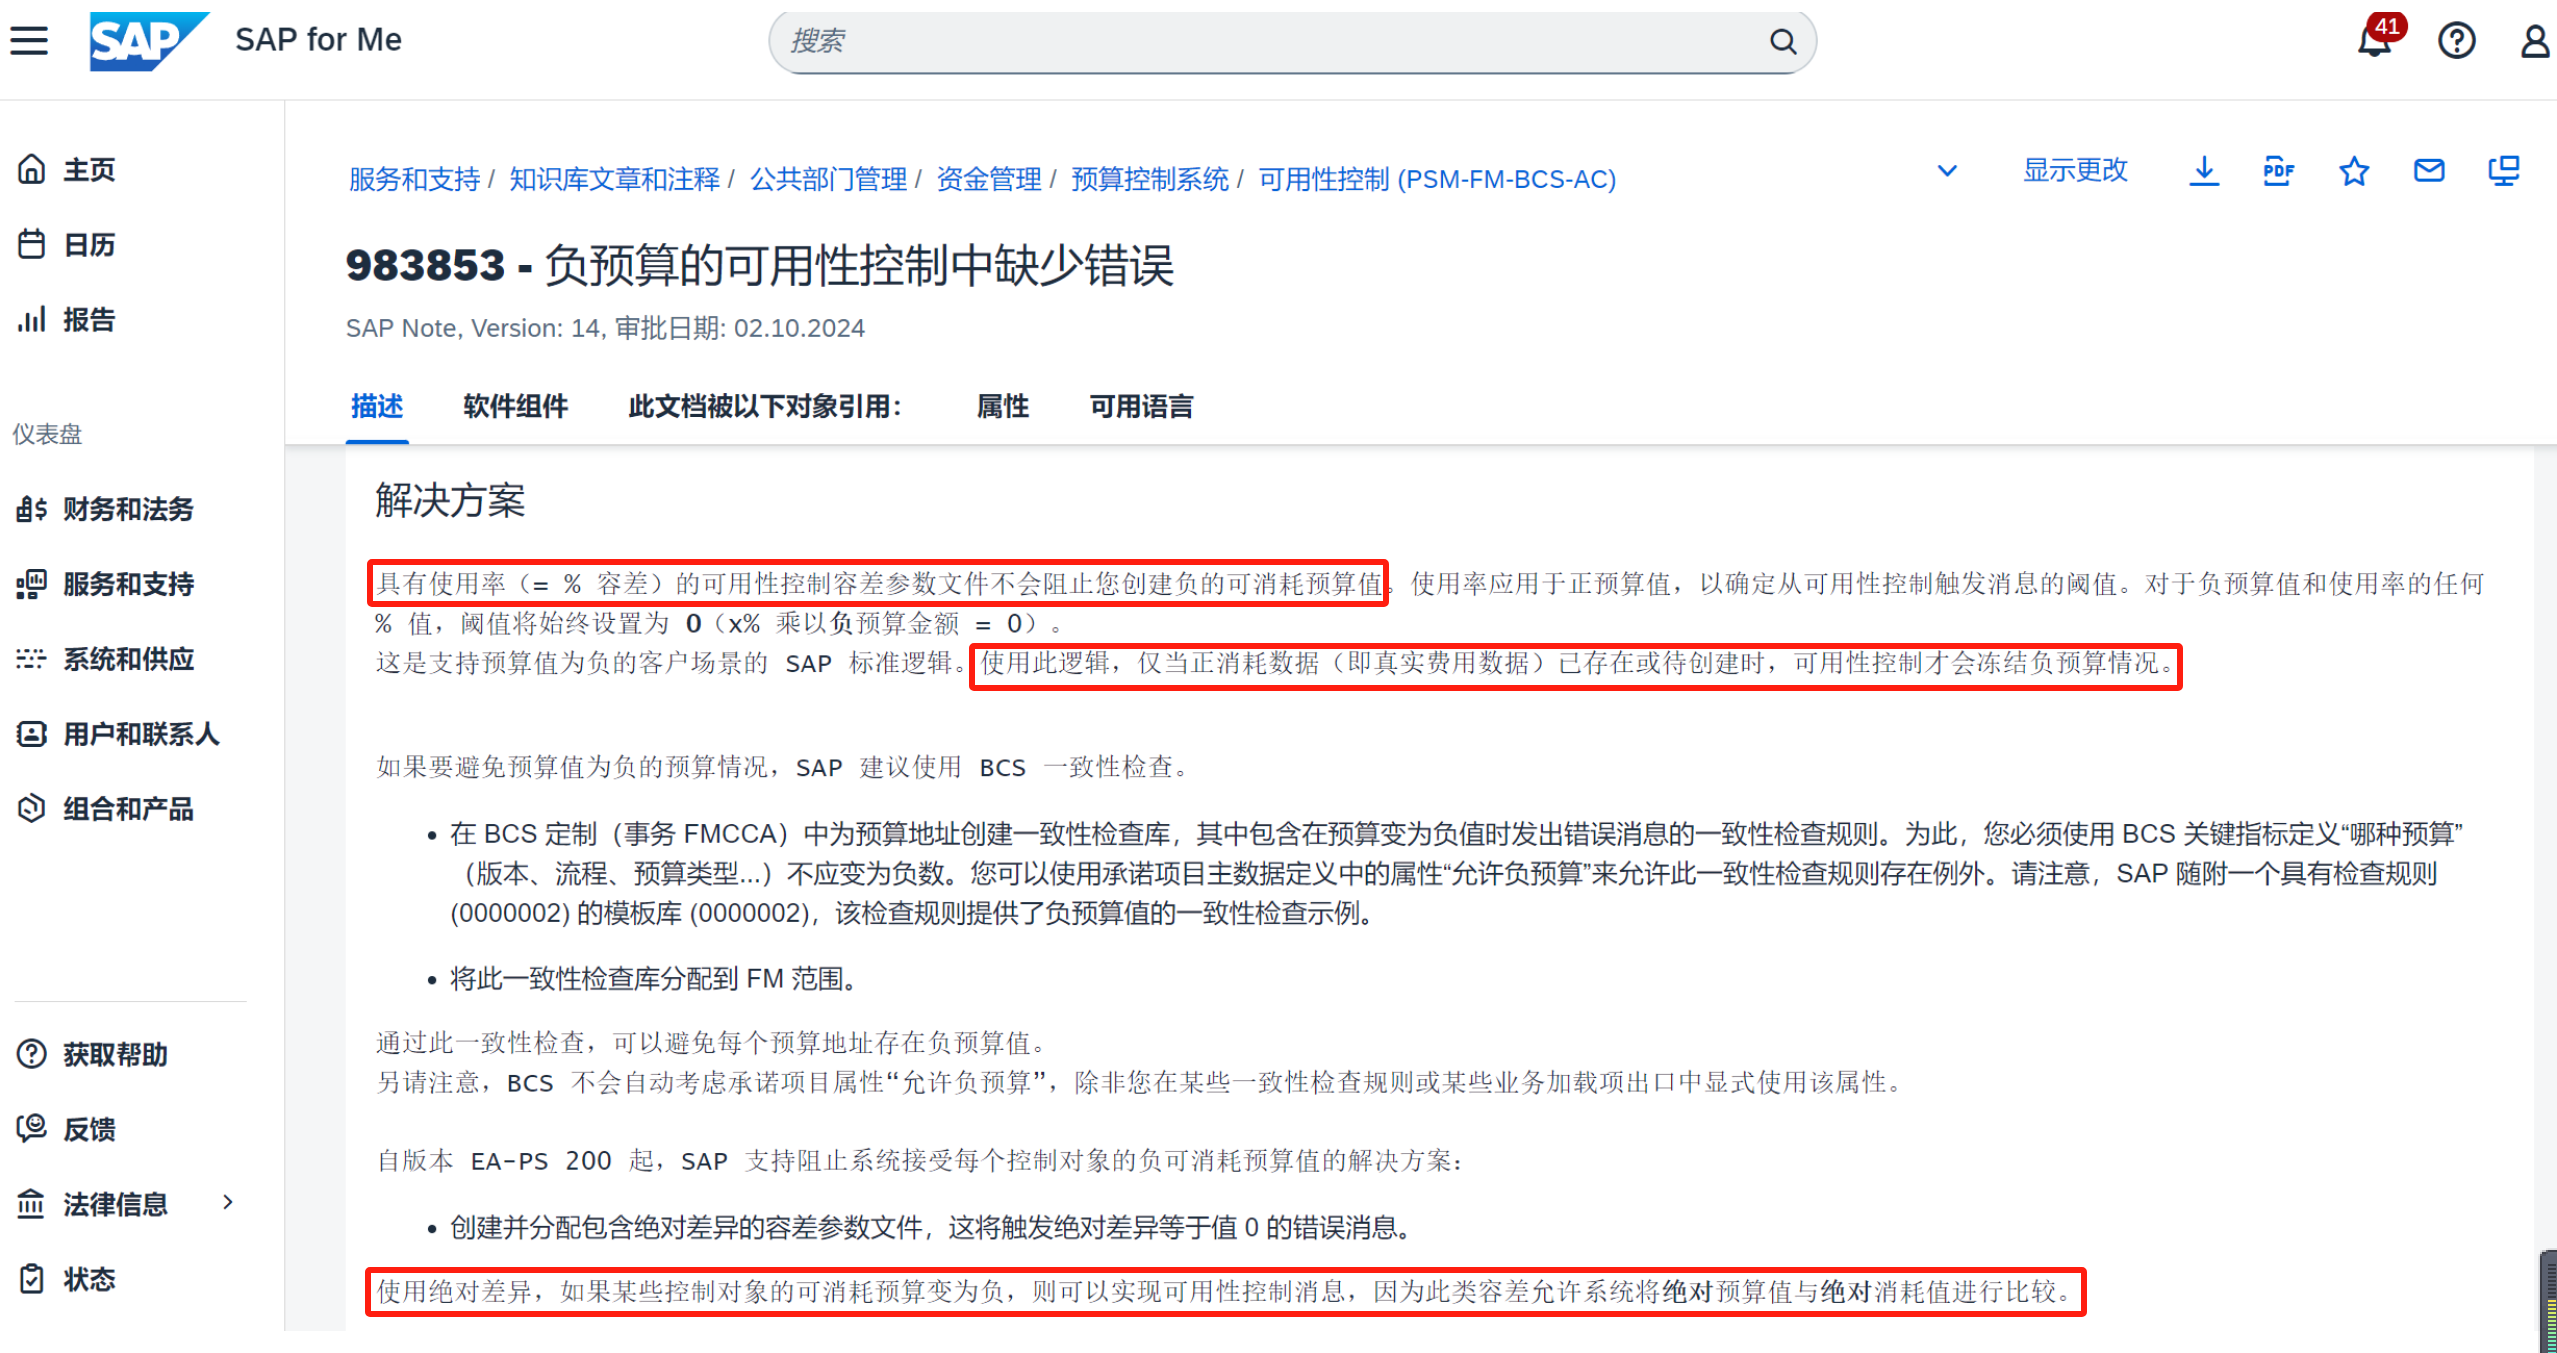The height and width of the screenshot is (1353, 2557).
Task: Click the home icon beside 主页
Action: click(32, 169)
